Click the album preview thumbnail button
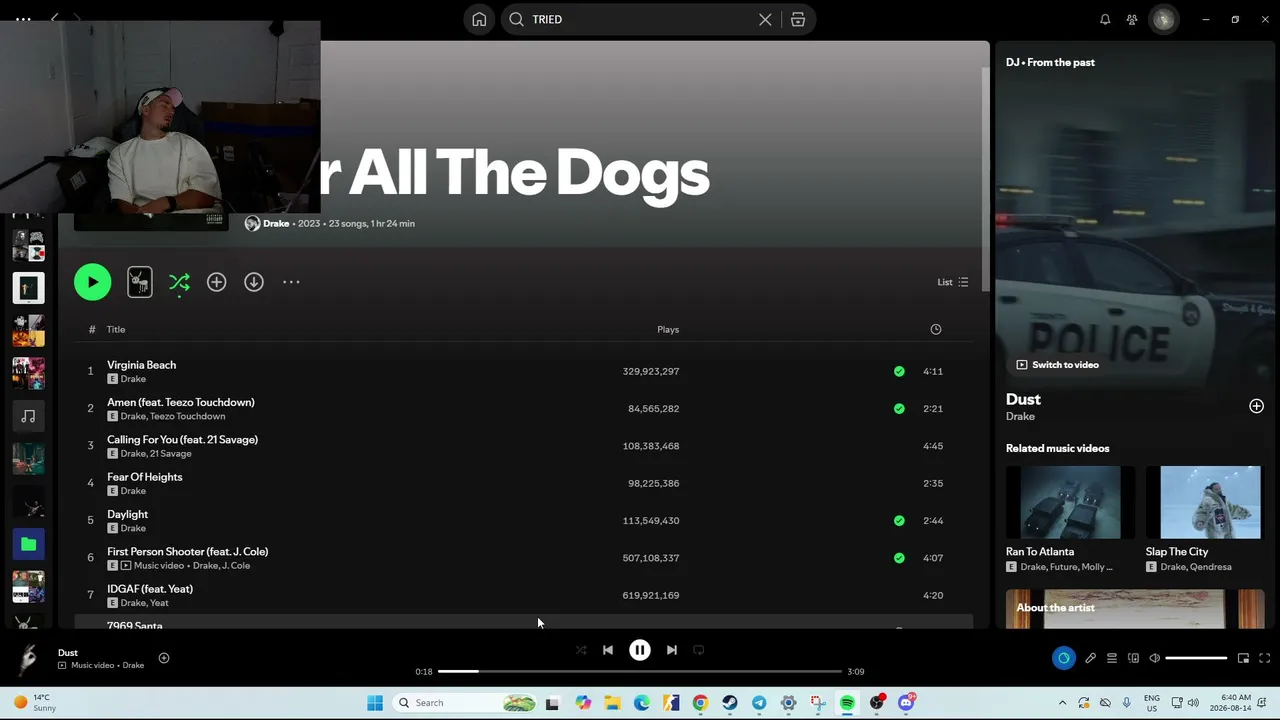Viewport: 1280px width, 720px height. pyautogui.click(x=140, y=282)
